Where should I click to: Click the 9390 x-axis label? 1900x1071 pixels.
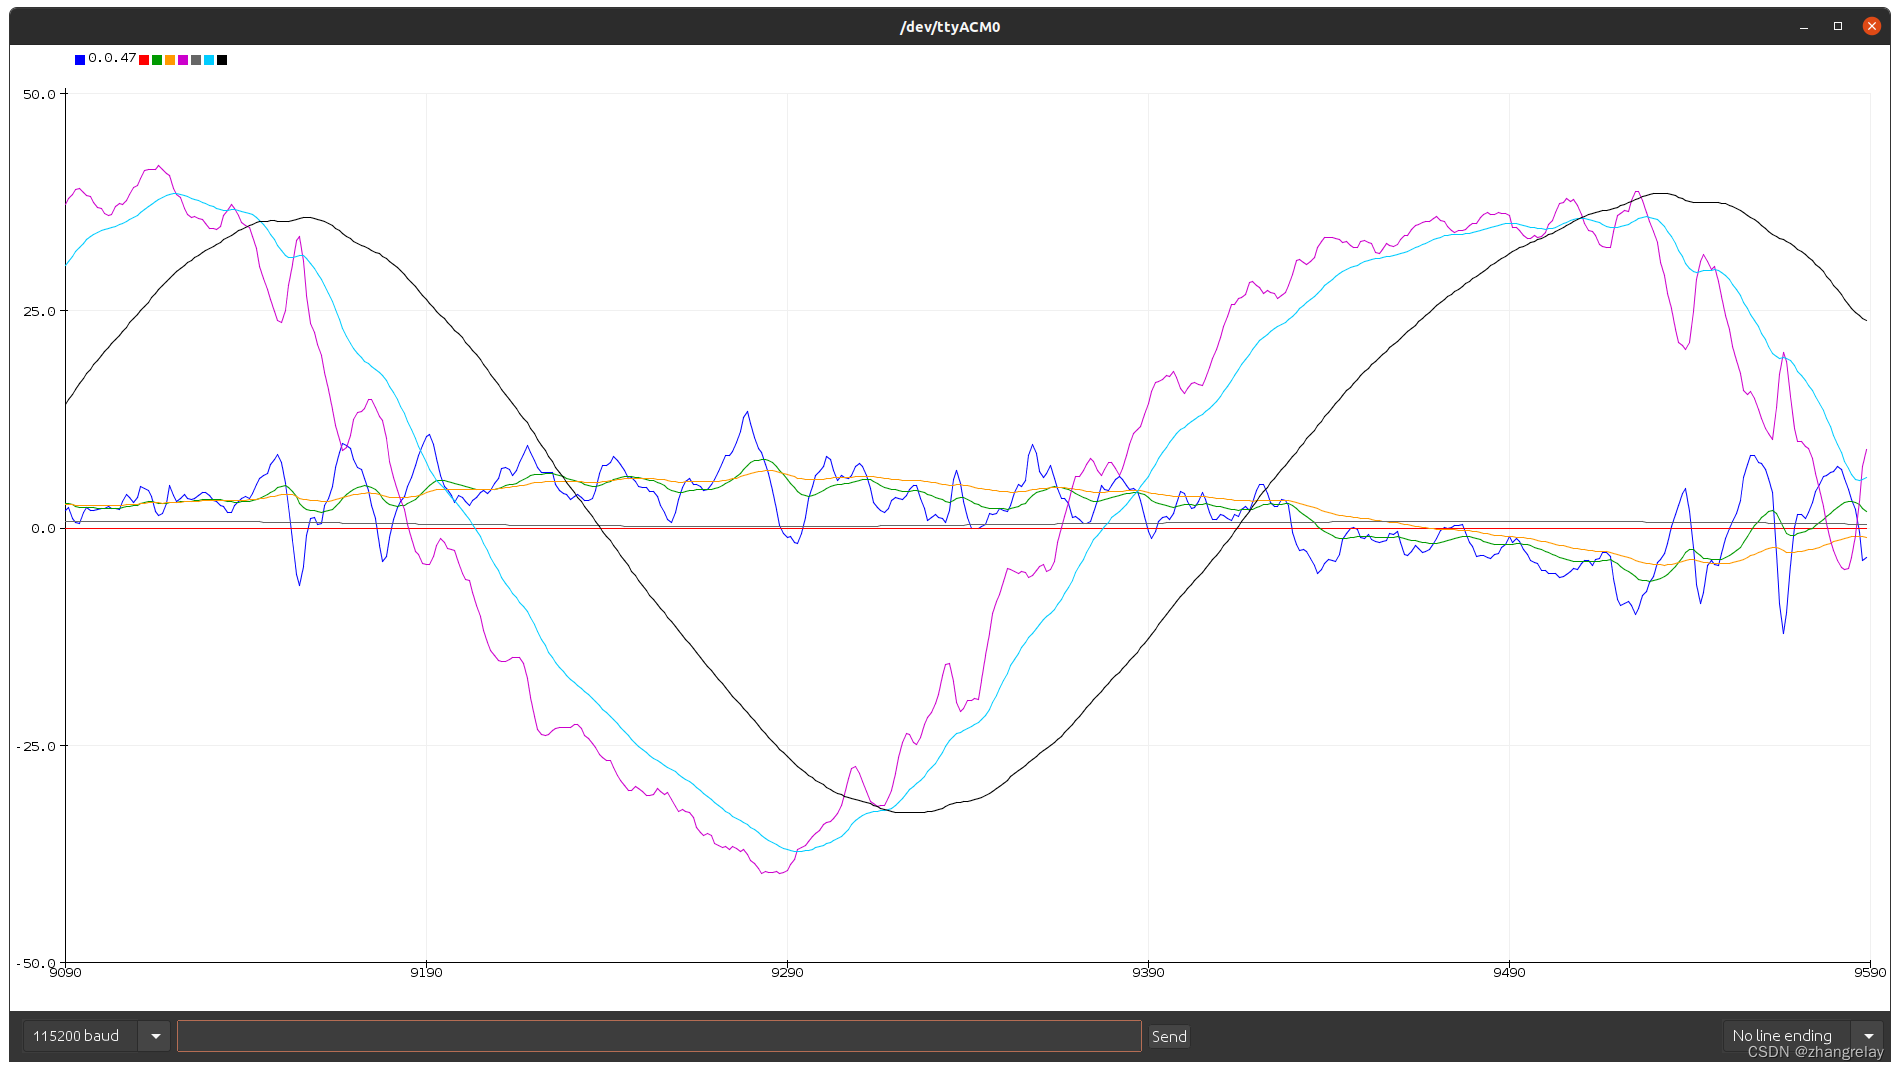click(x=1148, y=973)
